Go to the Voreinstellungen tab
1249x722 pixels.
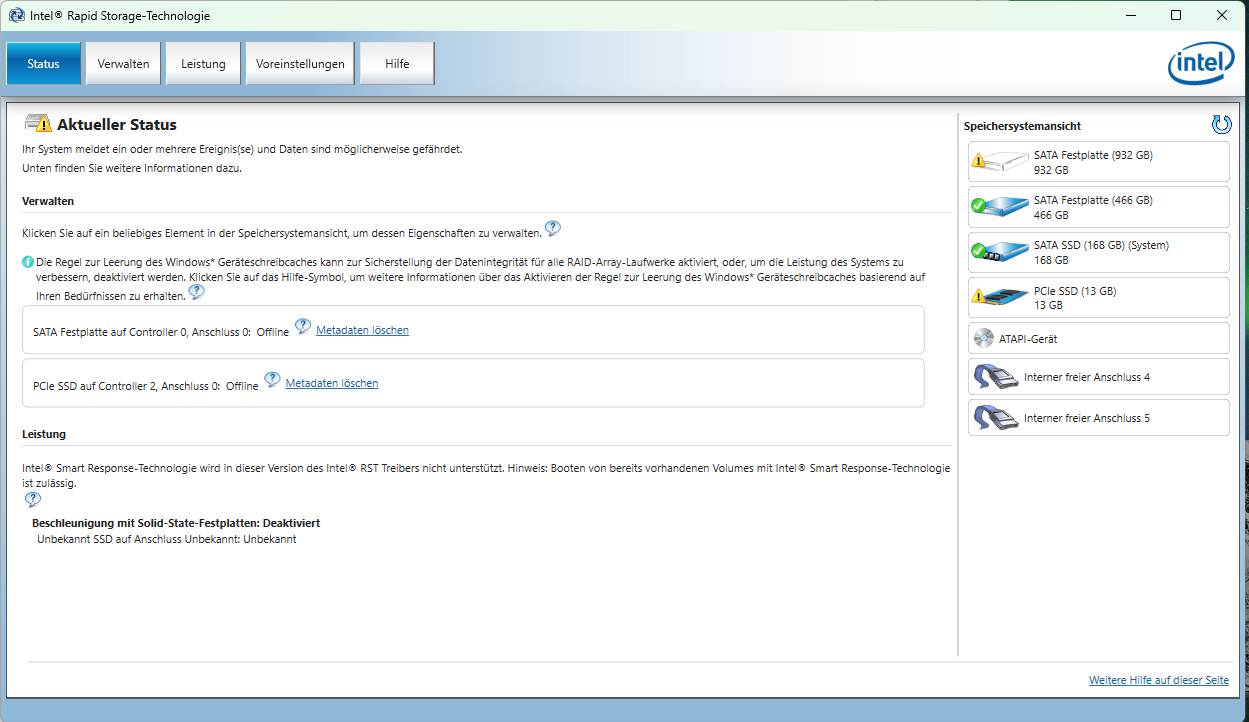click(x=300, y=64)
